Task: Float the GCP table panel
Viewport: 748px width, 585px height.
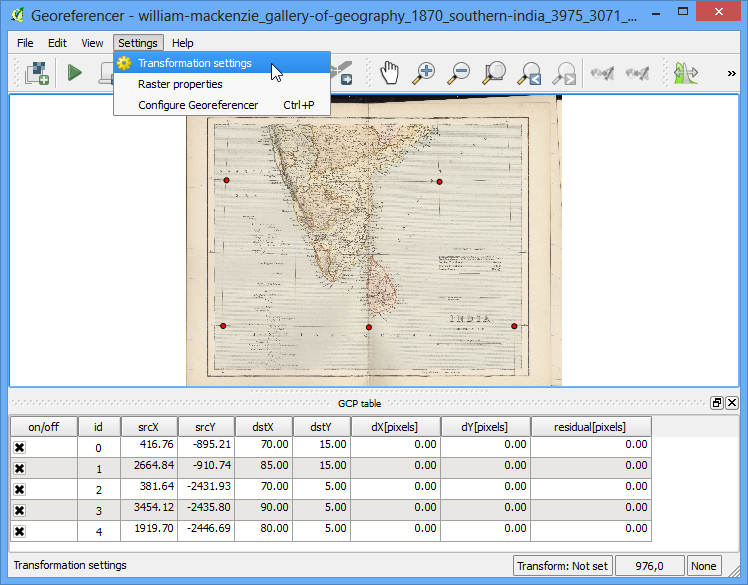Action: [717, 403]
